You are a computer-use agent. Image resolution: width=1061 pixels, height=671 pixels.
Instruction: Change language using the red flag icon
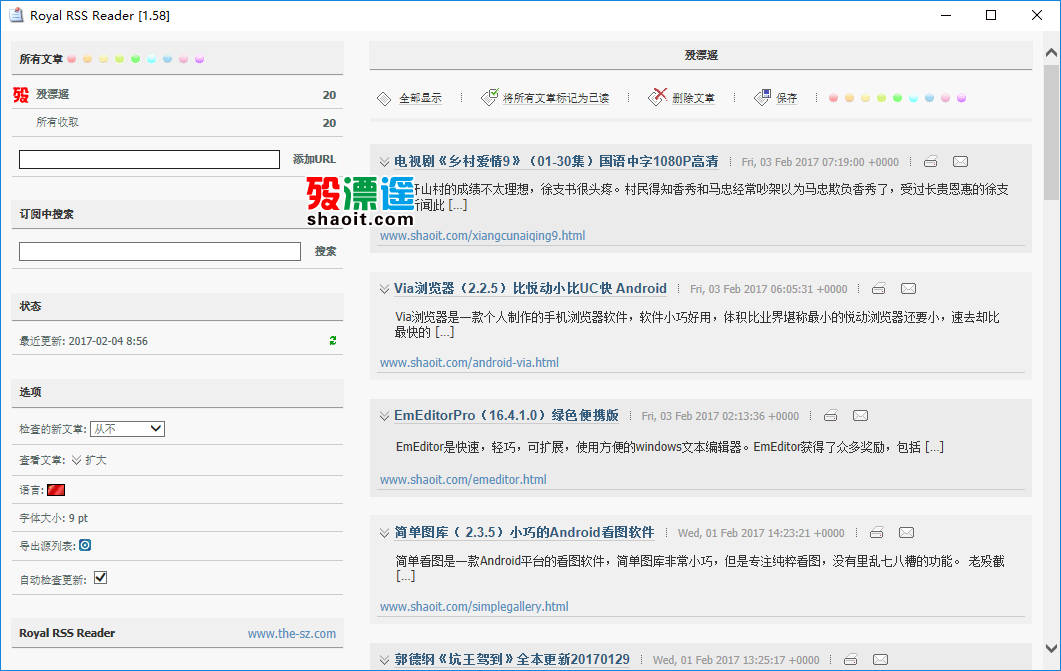56,490
